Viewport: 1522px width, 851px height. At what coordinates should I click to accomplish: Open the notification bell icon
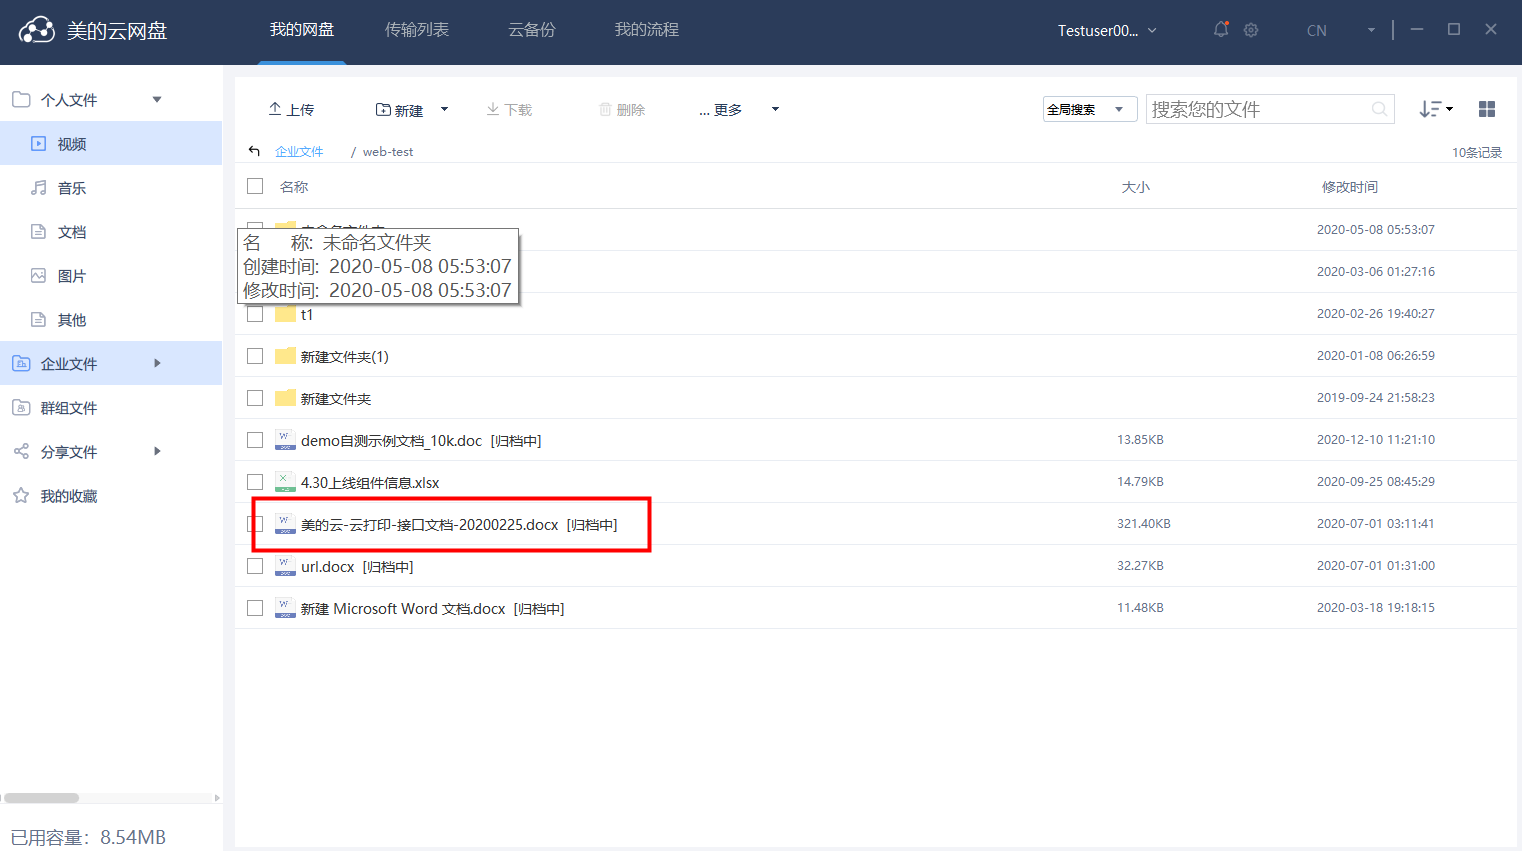tap(1221, 30)
